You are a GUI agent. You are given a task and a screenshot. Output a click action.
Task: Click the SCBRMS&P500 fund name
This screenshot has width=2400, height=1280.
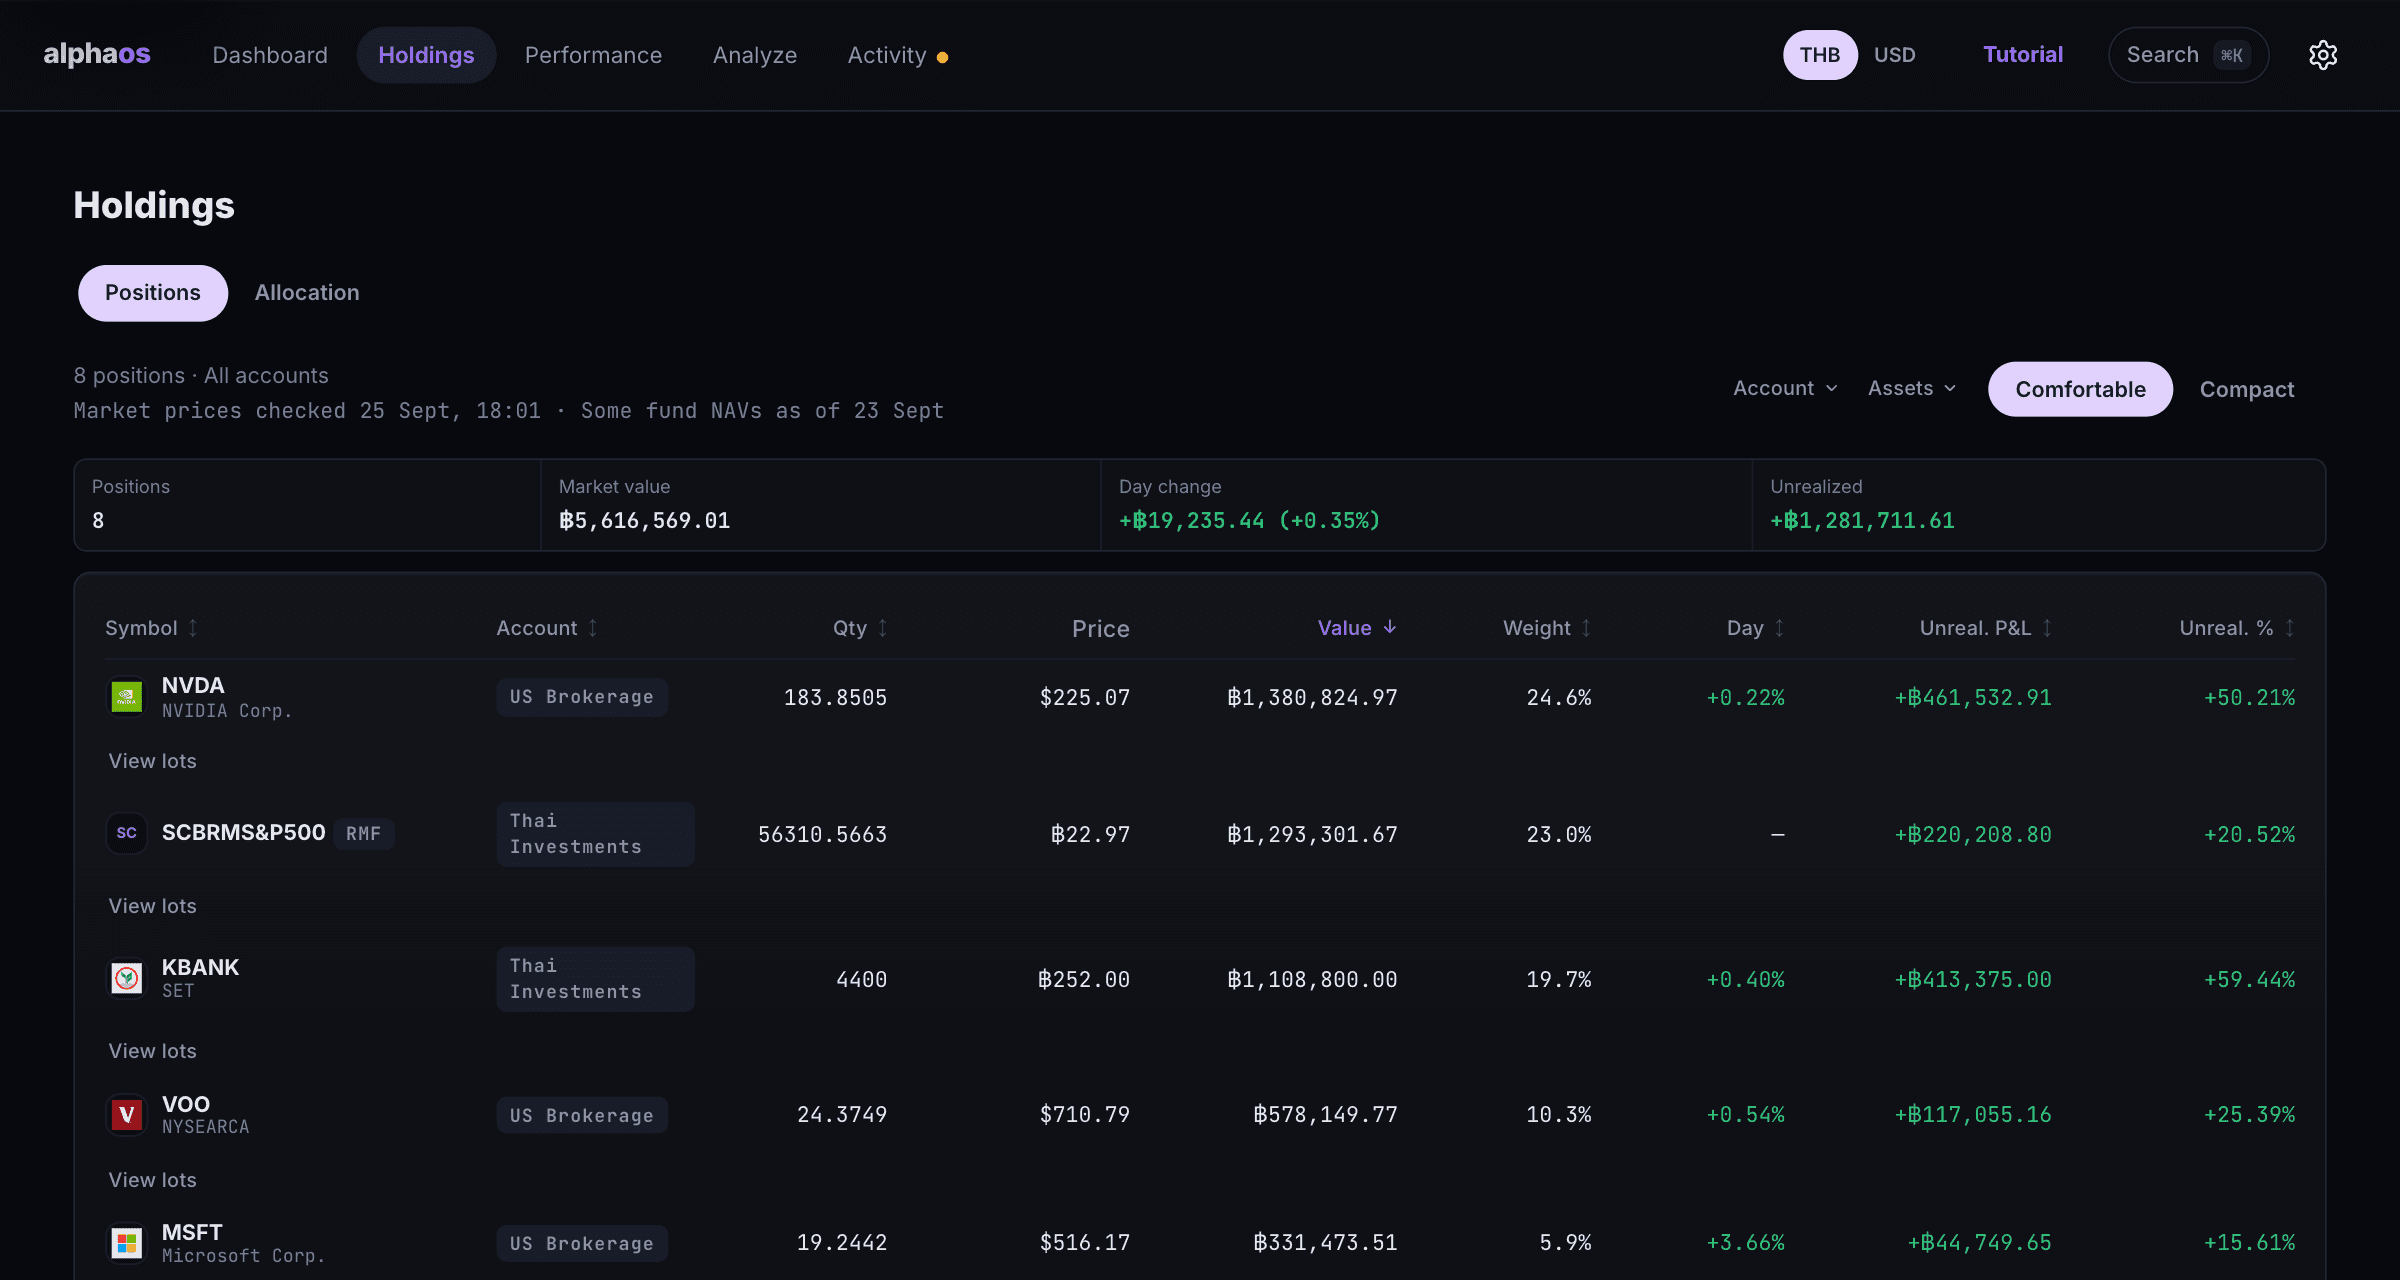pos(244,832)
